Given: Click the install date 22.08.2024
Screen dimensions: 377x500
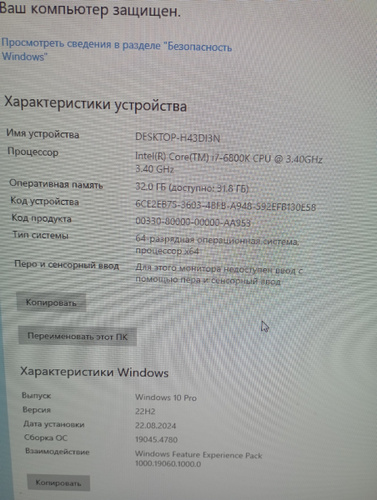Looking at the screenshot, I should tap(156, 425).
